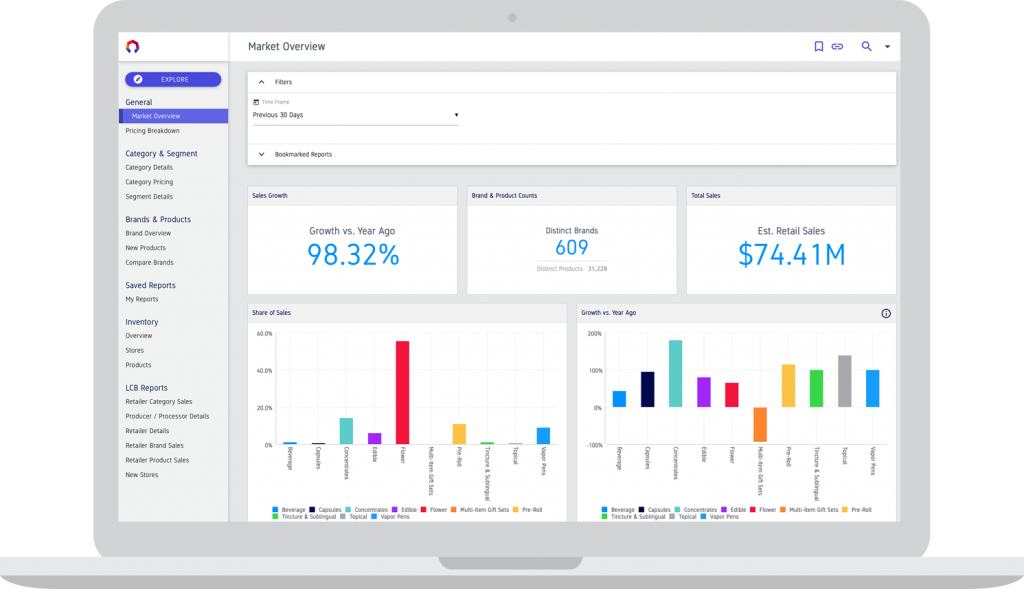Click the red Flower bar in Share of Sales
1024x589 pixels.
(402, 392)
